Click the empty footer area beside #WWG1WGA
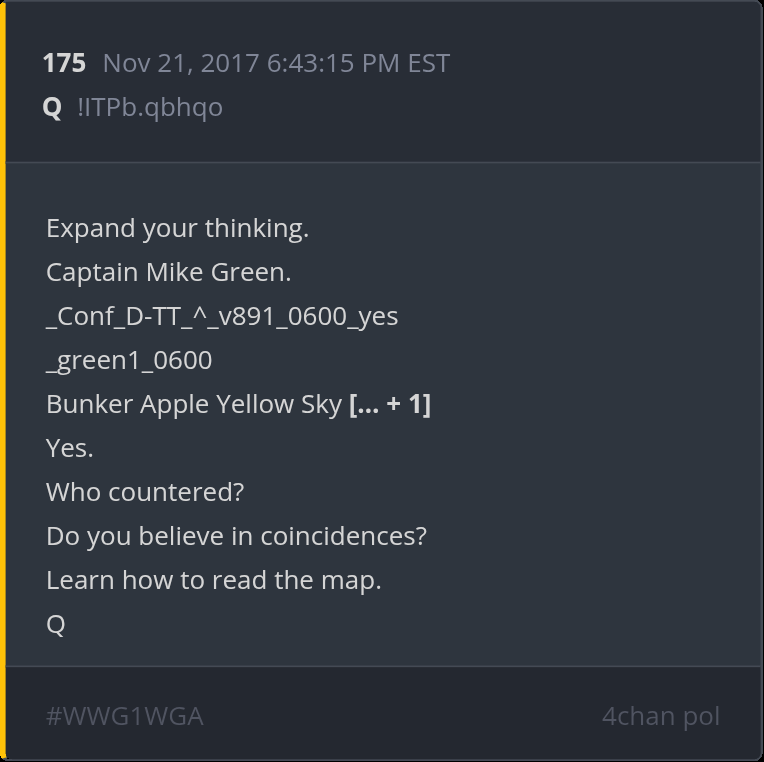 pos(402,716)
